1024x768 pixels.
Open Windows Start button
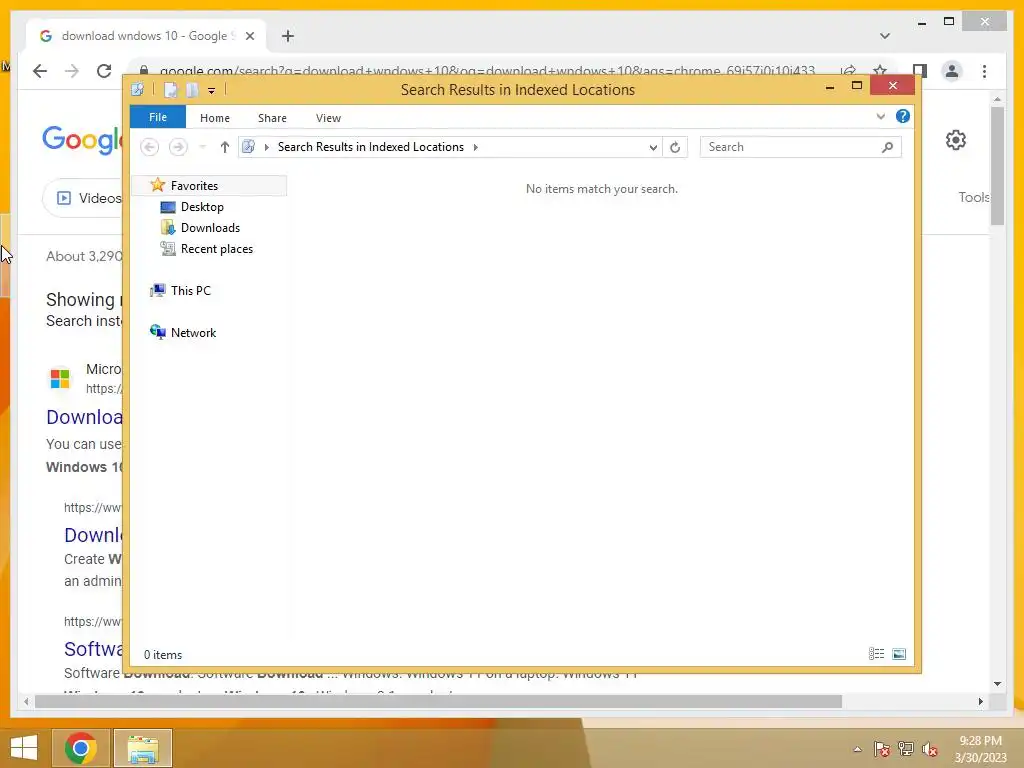[24, 748]
